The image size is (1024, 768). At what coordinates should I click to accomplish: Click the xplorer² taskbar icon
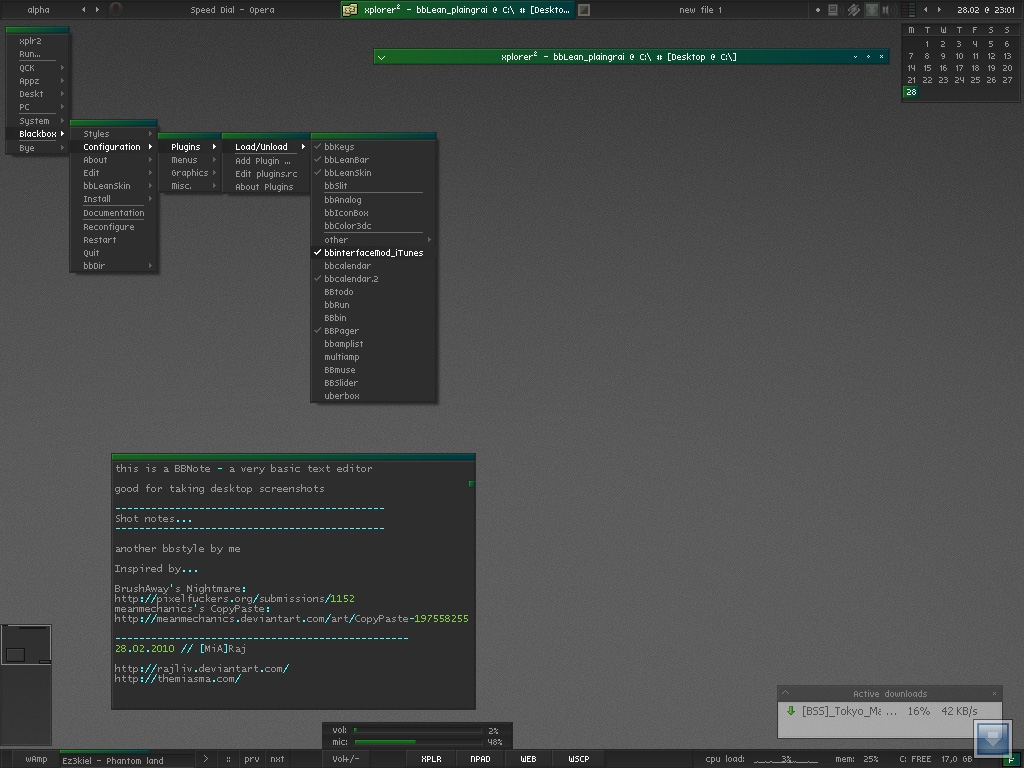tap(350, 10)
